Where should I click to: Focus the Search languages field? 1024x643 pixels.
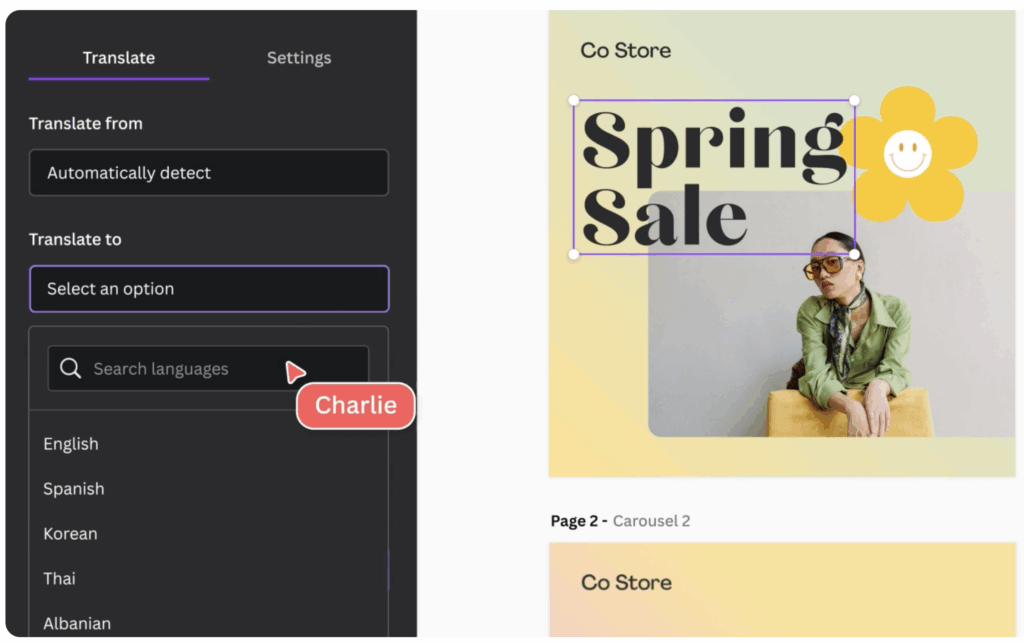click(208, 368)
